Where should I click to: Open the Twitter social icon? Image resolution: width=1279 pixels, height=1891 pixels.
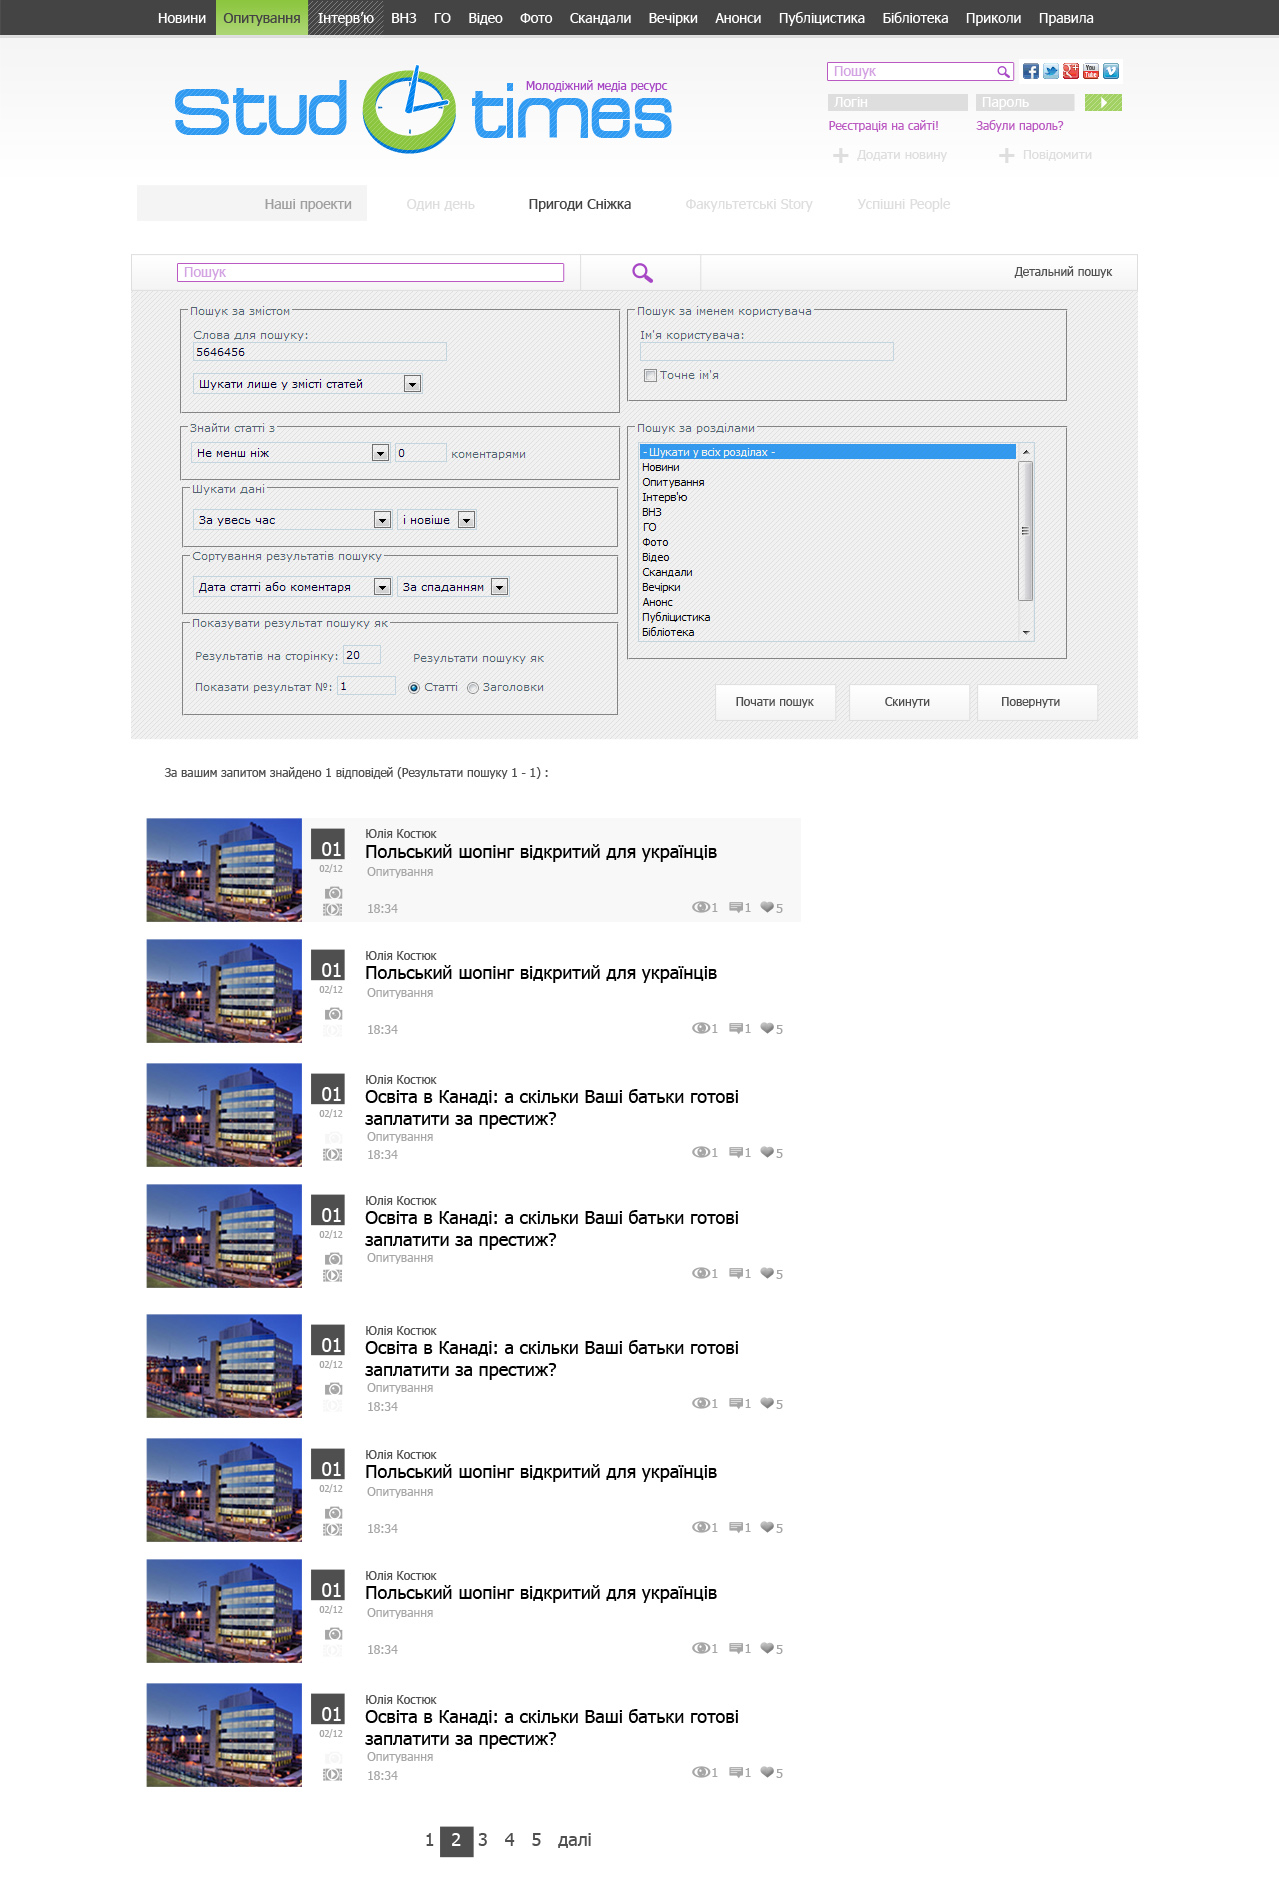[x=1051, y=71]
